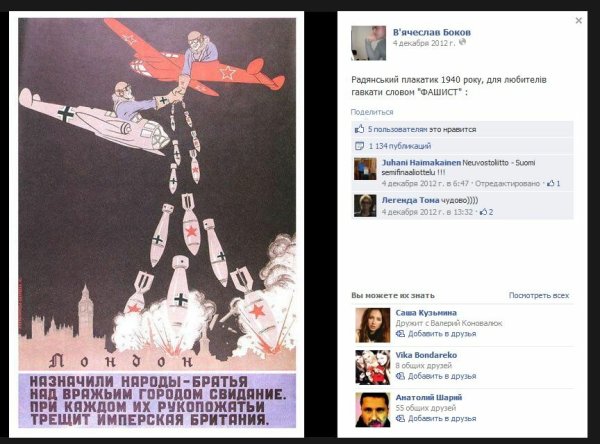
Task: Close the photo viewer with the X icon
Action: point(579,21)
